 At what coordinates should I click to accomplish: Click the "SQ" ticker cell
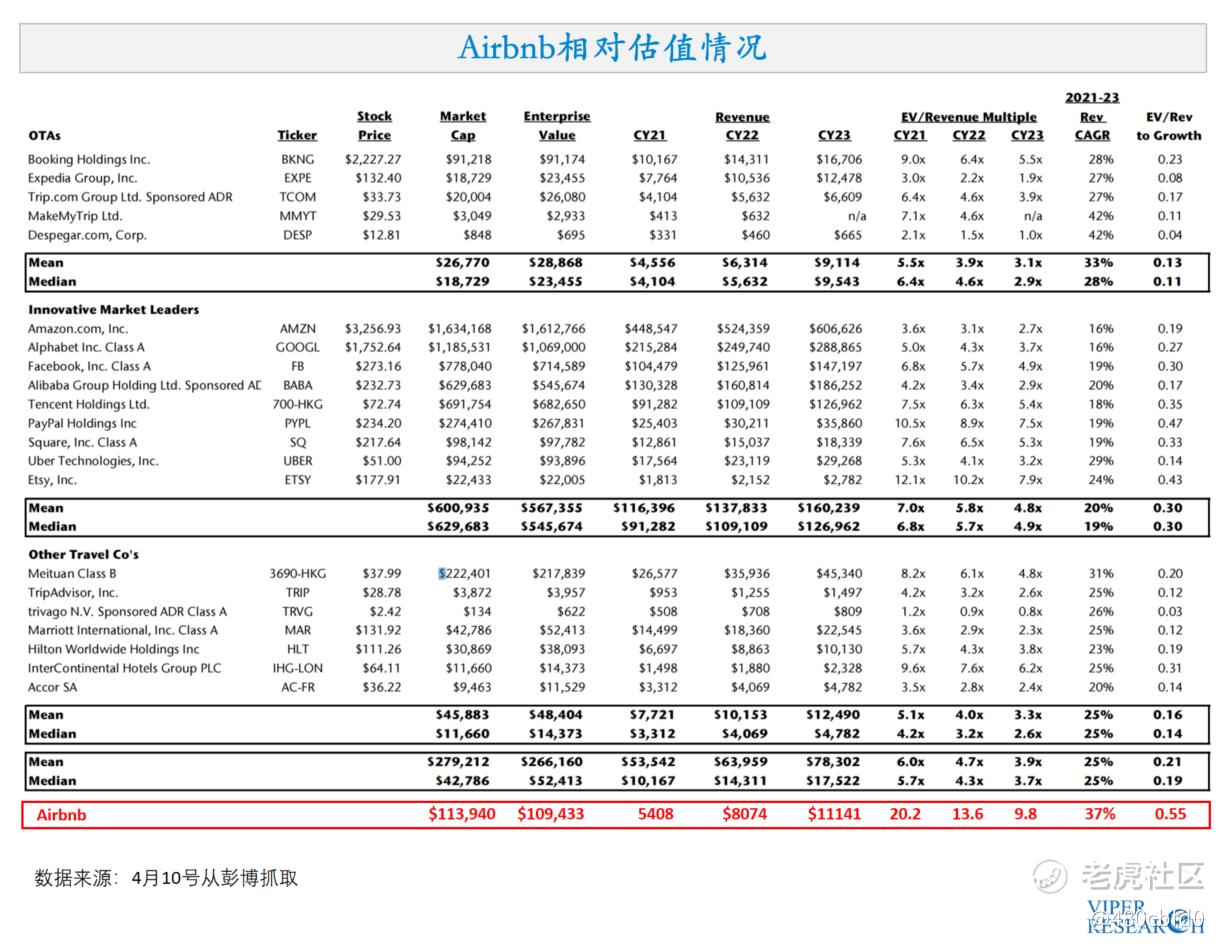coord(297,442)
